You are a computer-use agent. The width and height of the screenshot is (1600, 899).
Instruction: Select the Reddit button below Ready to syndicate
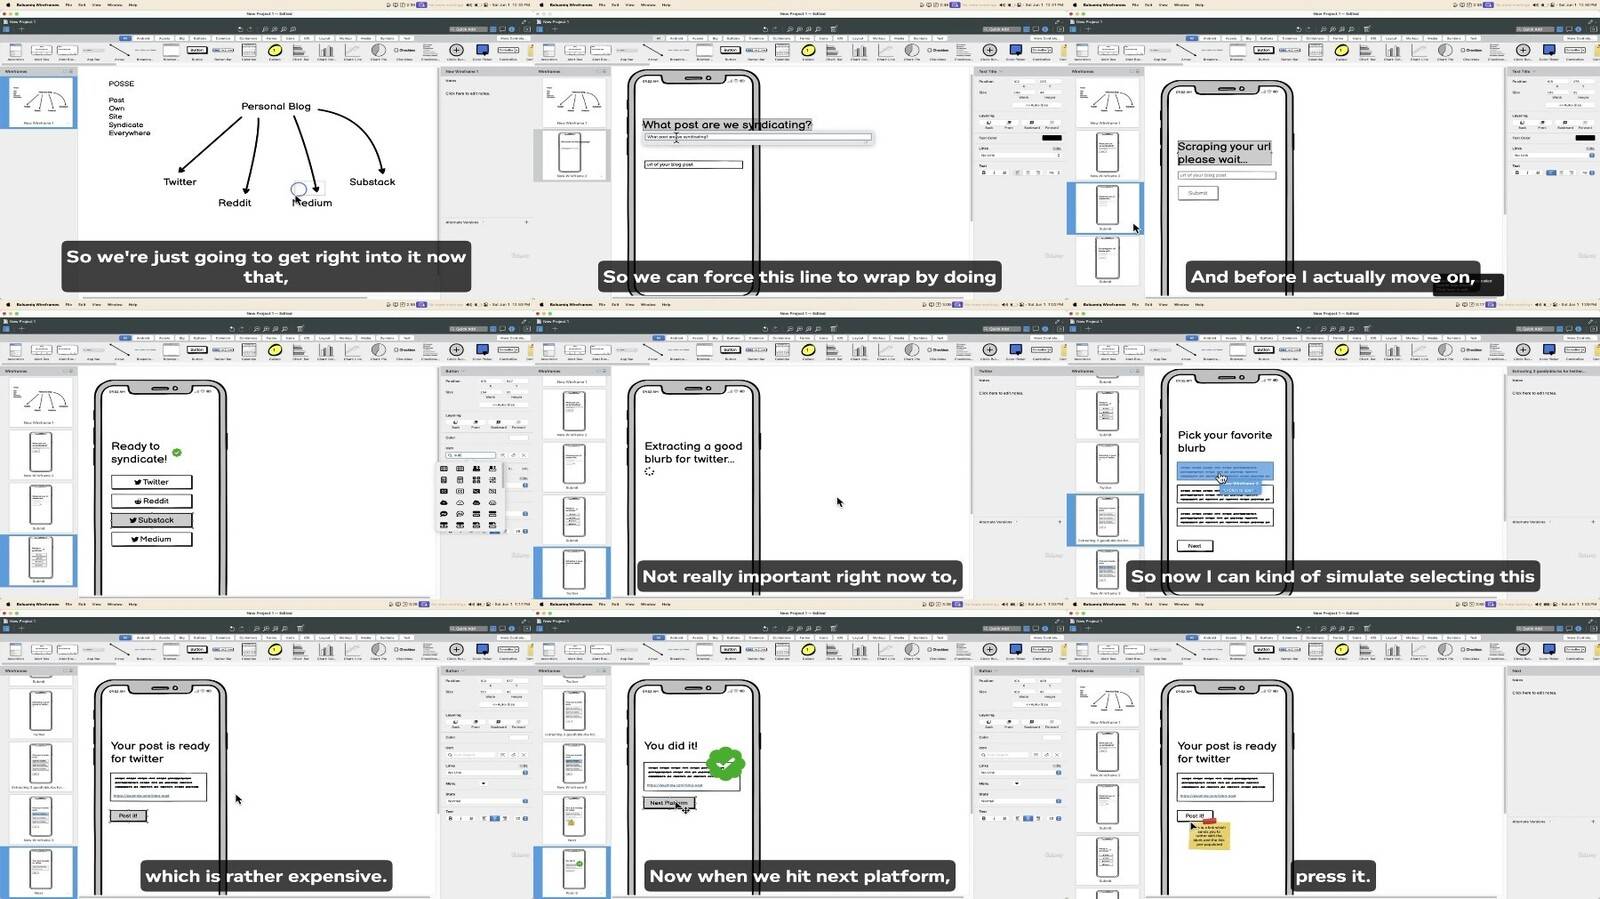151,501
